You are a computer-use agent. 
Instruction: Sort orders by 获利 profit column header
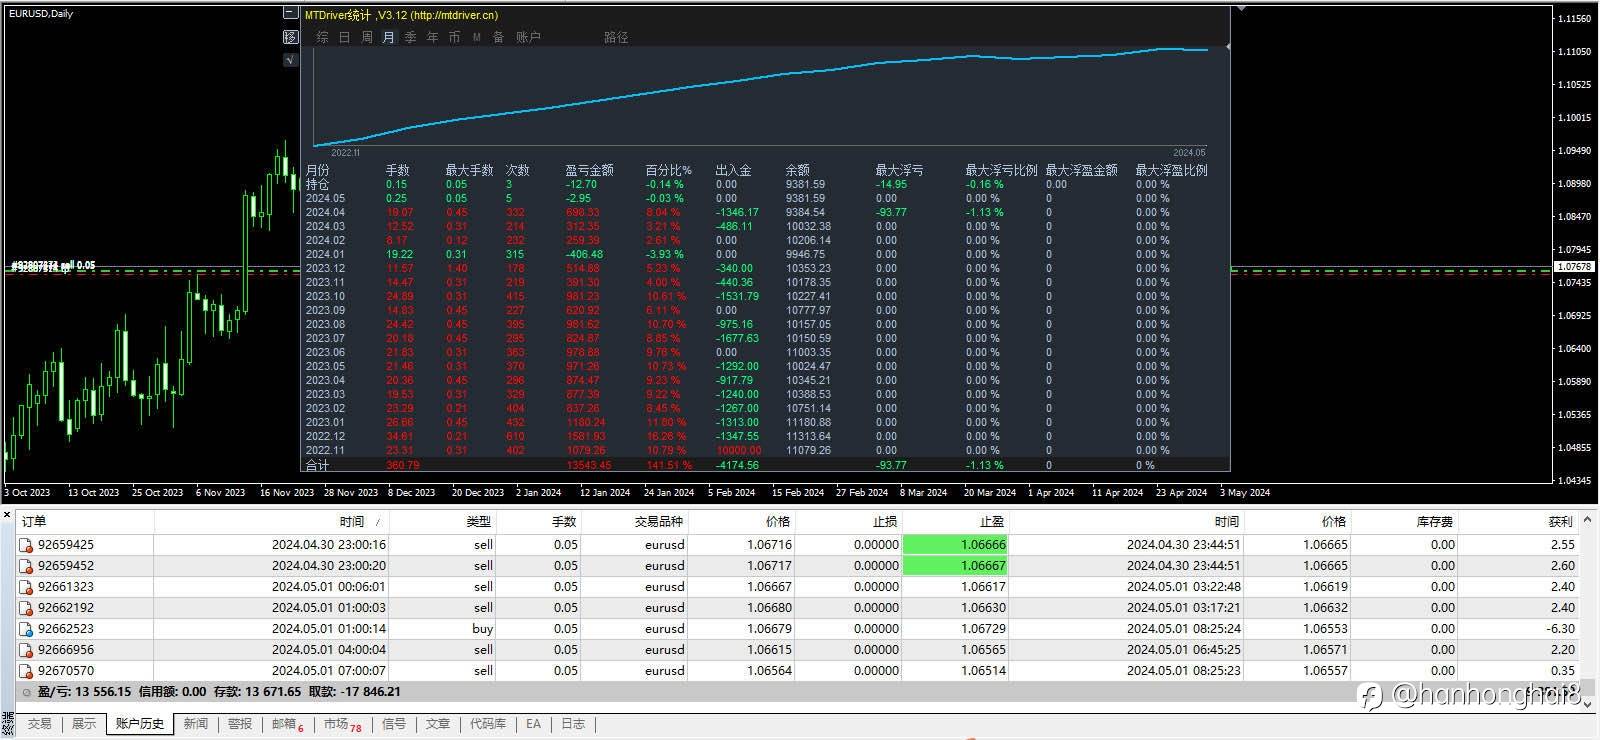(x=1560, y=521)
